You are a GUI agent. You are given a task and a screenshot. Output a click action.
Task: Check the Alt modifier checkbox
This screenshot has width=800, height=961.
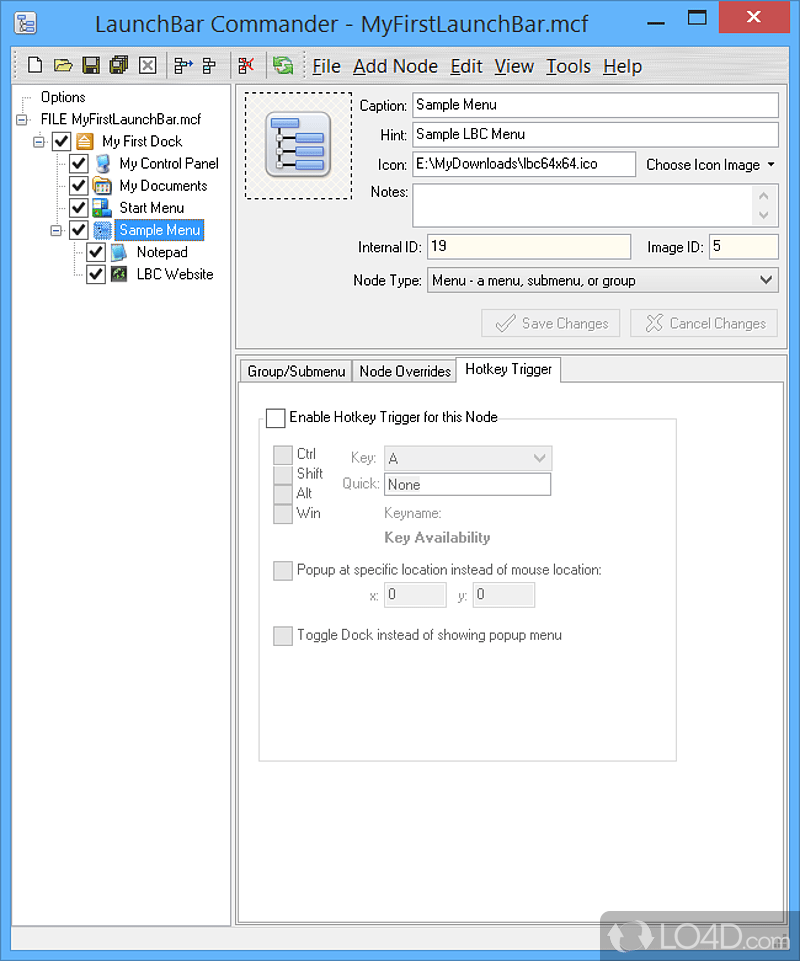pyautogui.click(x=283, y=494)
